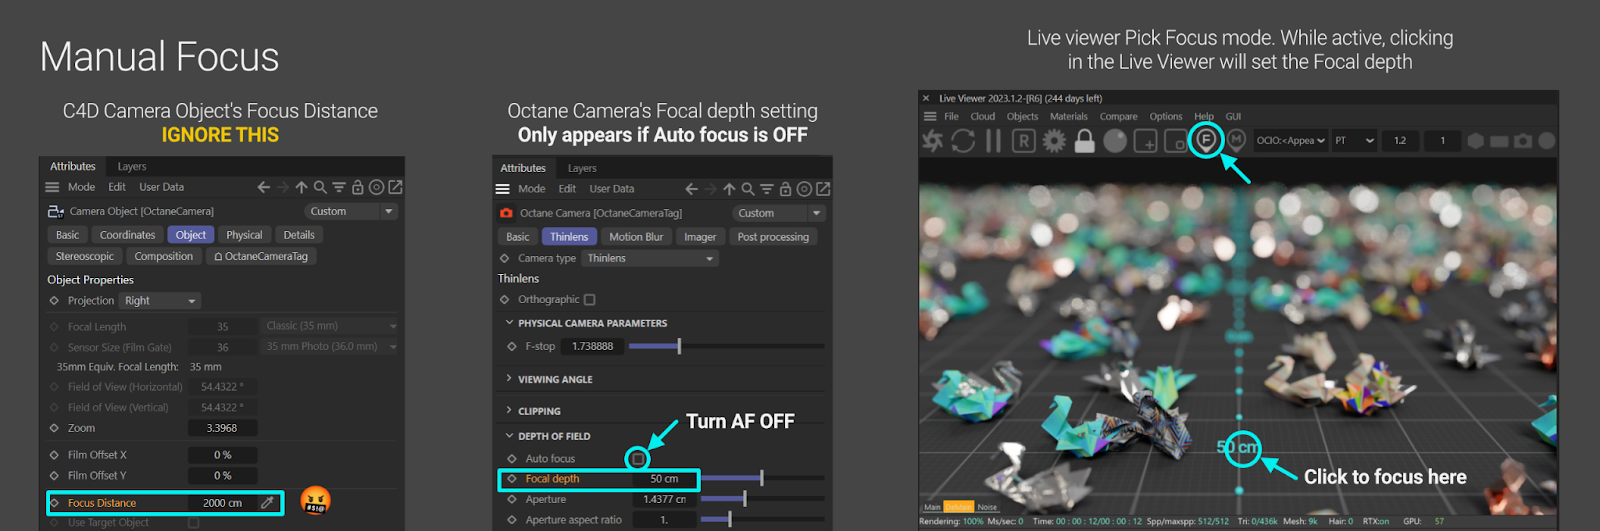
Task: Pause rendering in the Live Viewer toolbar
Action: coord(993,141)
